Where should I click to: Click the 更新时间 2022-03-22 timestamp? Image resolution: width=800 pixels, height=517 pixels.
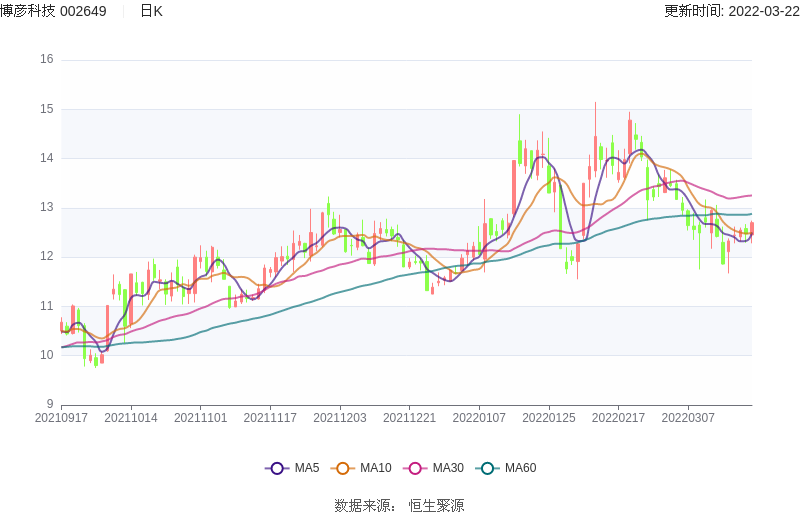[x=731, y=11]
